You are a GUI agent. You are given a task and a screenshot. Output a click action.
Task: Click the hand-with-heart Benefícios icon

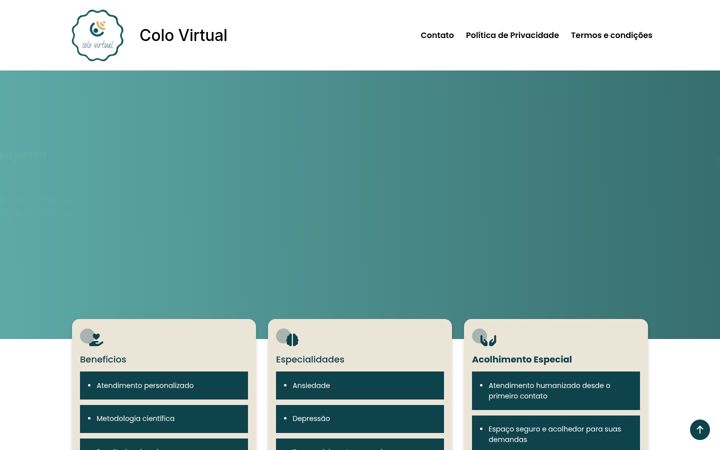tap(96, 340)
